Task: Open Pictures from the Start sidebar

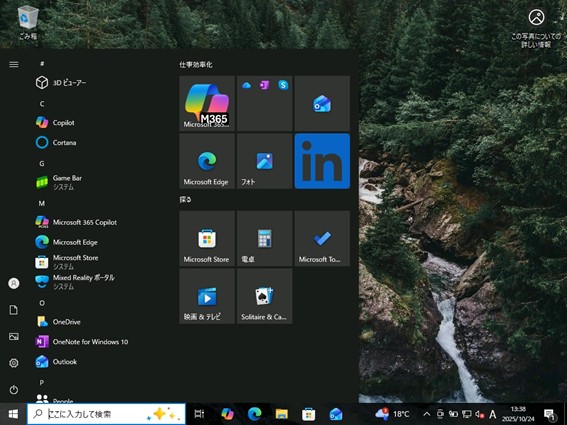Action: pyautogui.click(x=14, y=337)
